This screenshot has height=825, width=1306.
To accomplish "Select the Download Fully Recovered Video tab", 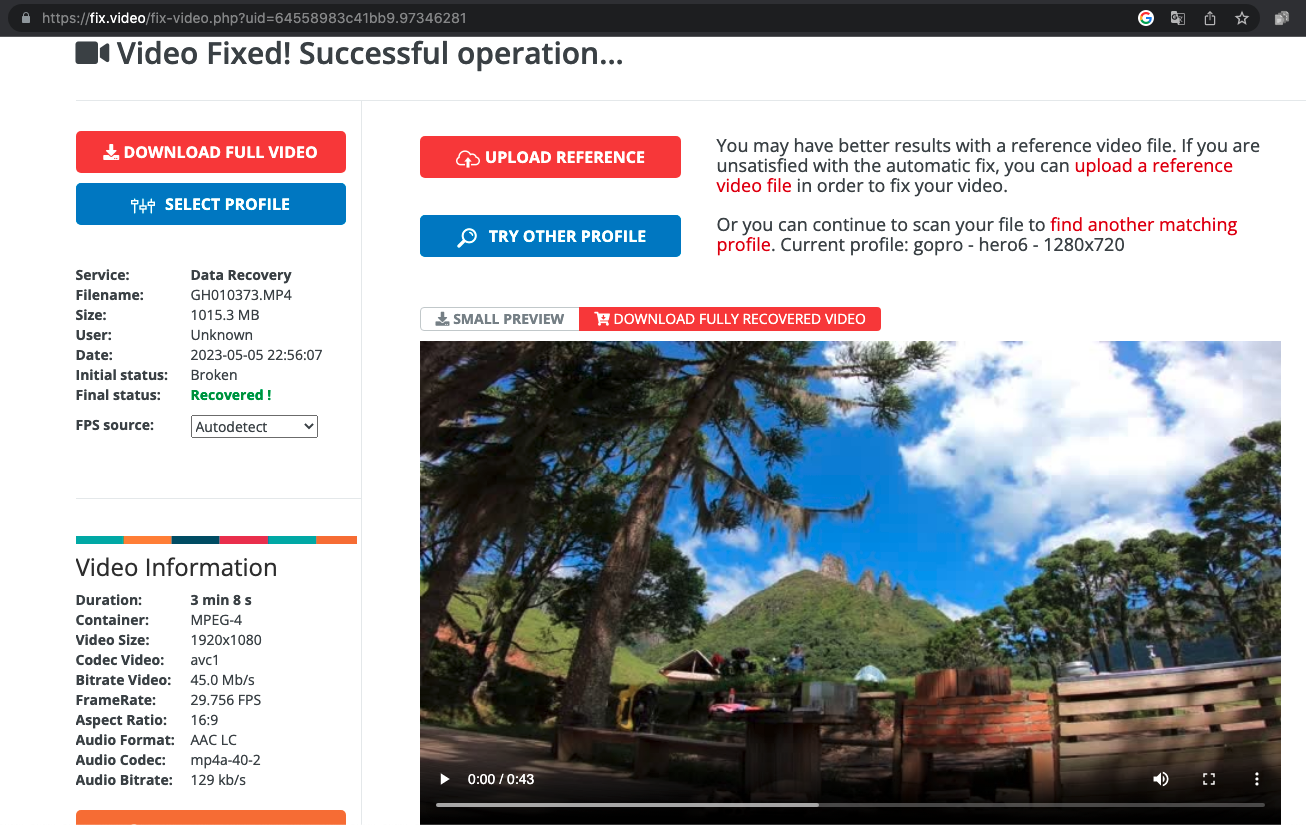I will [x=729, y=319].
